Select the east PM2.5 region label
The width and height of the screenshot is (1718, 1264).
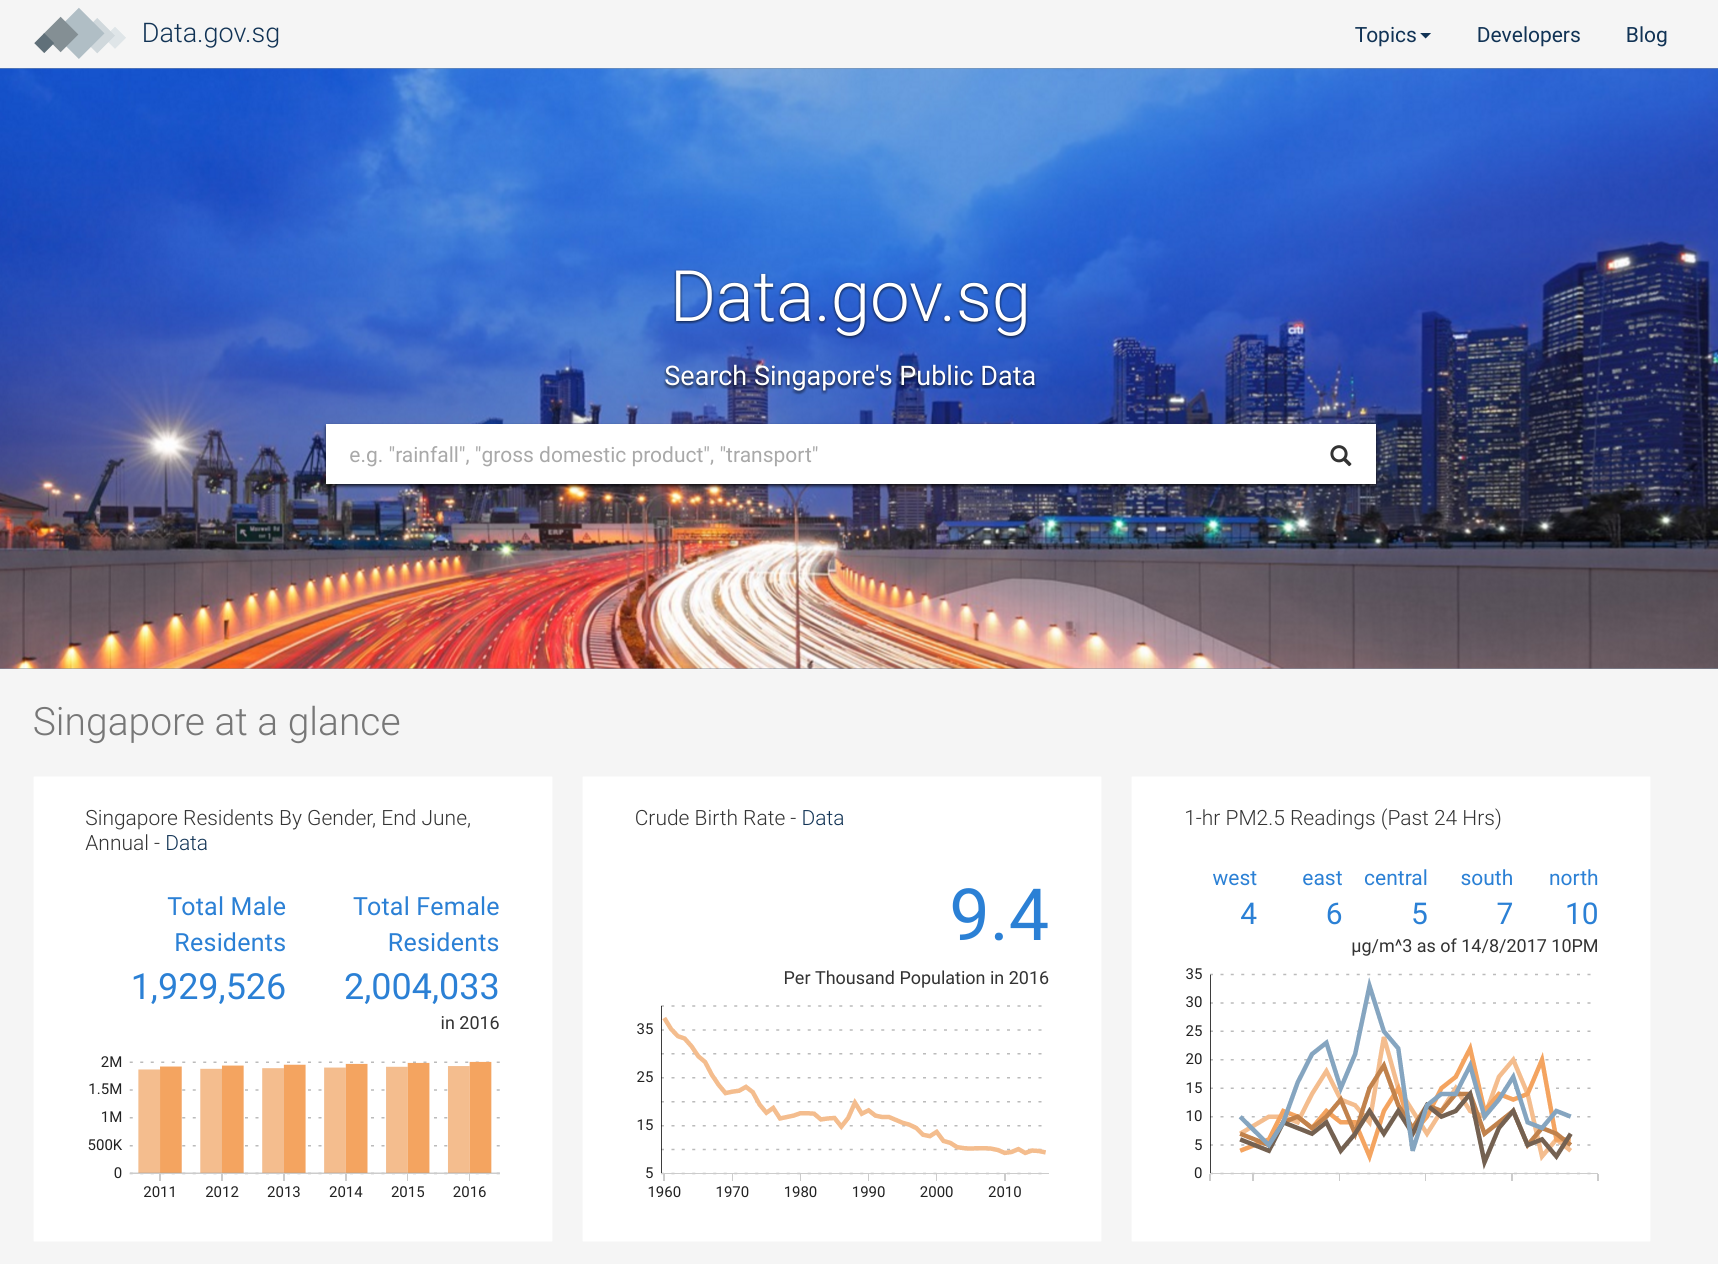[x=1321, y=878]
